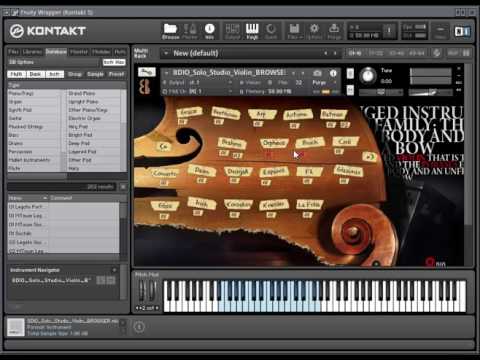Select '01 Sustain' in the results list
This screenshot has width=480, height=360.
click(63, 233)
